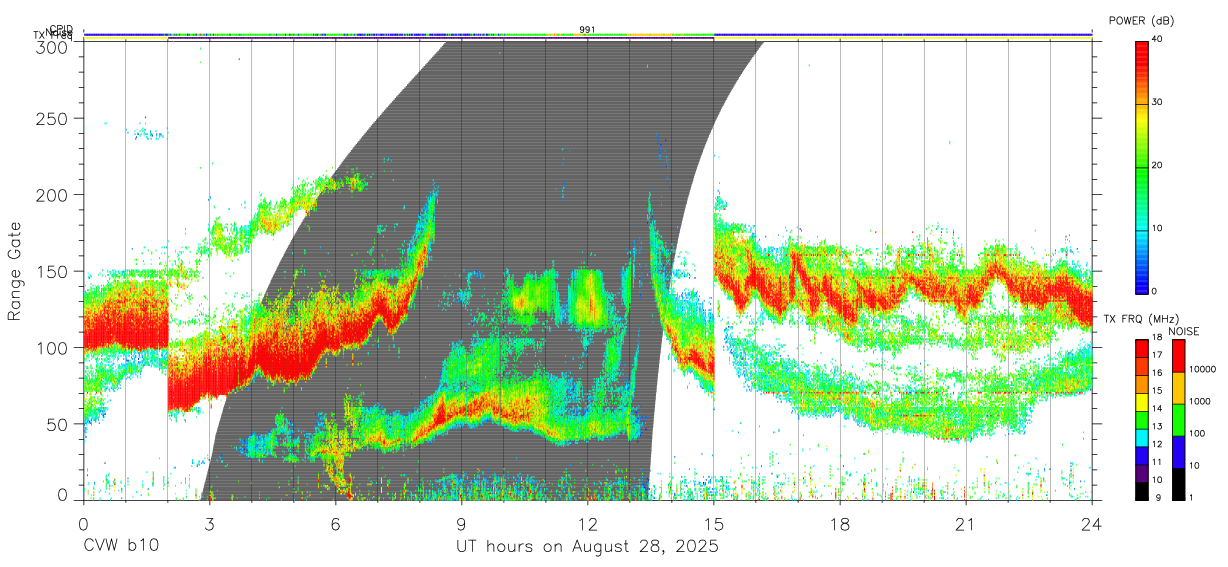Click the 30 label on POWER colorbar
The width and height of the screenshot is (1228, 567).
tap(1156, 103)
